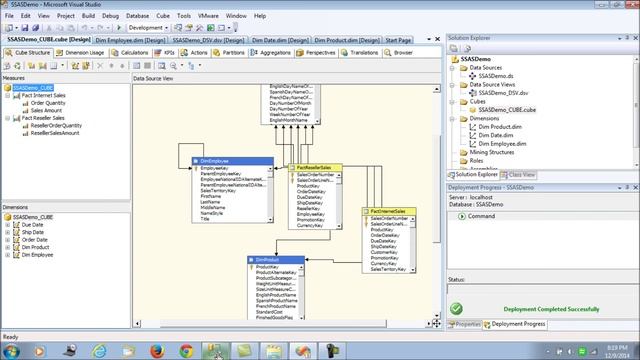Switch to the Dimension Usage tab
The width and height of the screenshot is (640, 360).
pyautogui.click(x=80, y=53)
